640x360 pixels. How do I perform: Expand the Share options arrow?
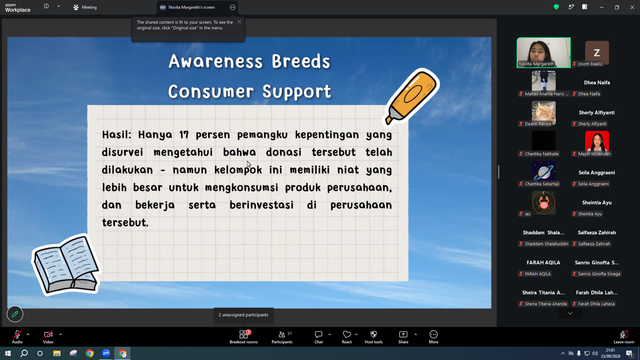[416, 334]
